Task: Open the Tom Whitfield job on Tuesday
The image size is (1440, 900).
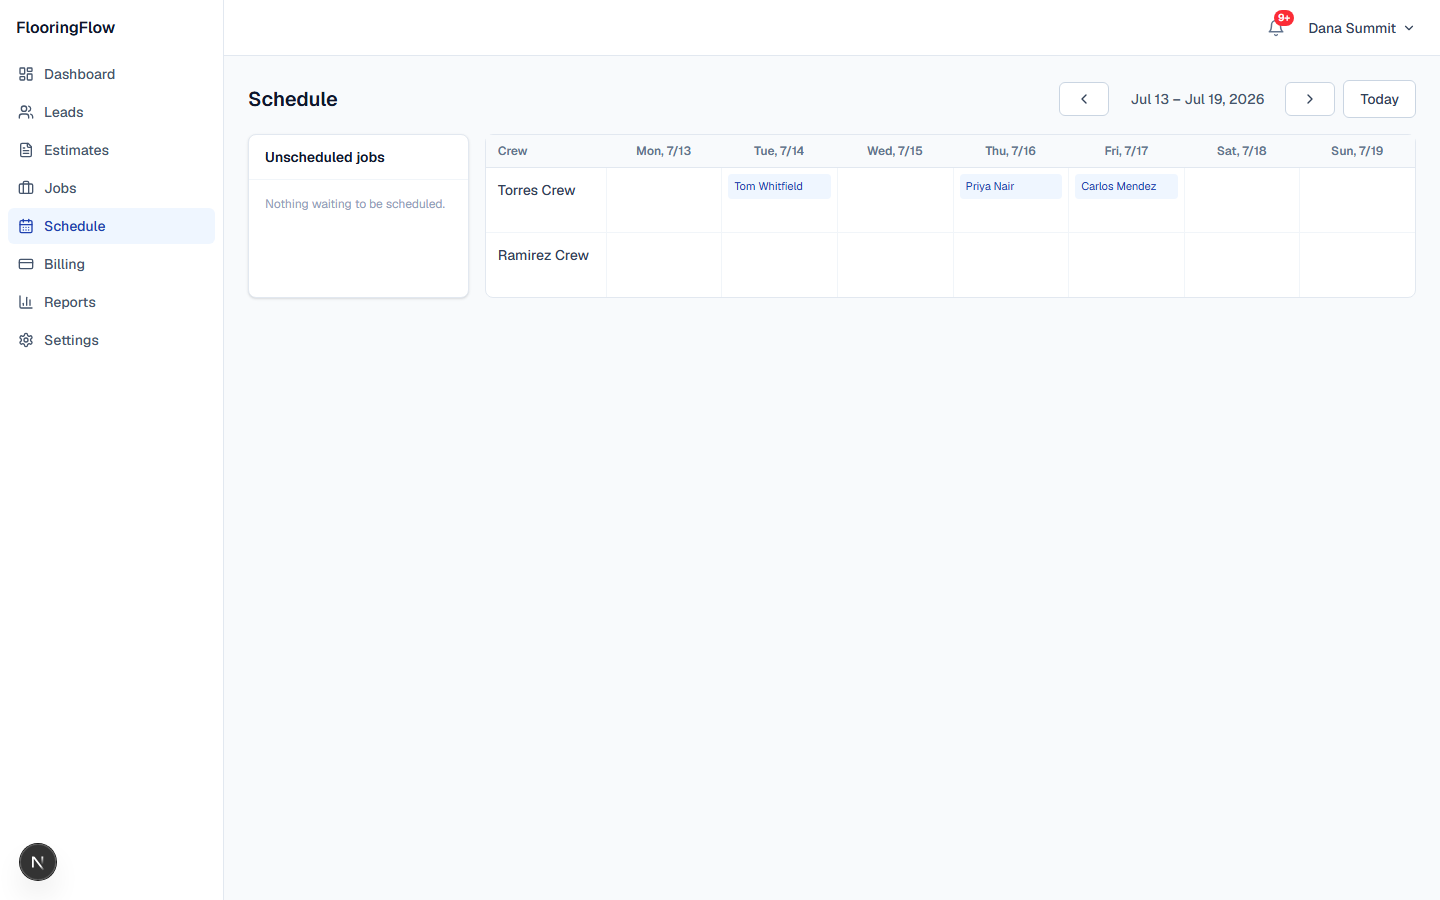Action: (779, 187)
